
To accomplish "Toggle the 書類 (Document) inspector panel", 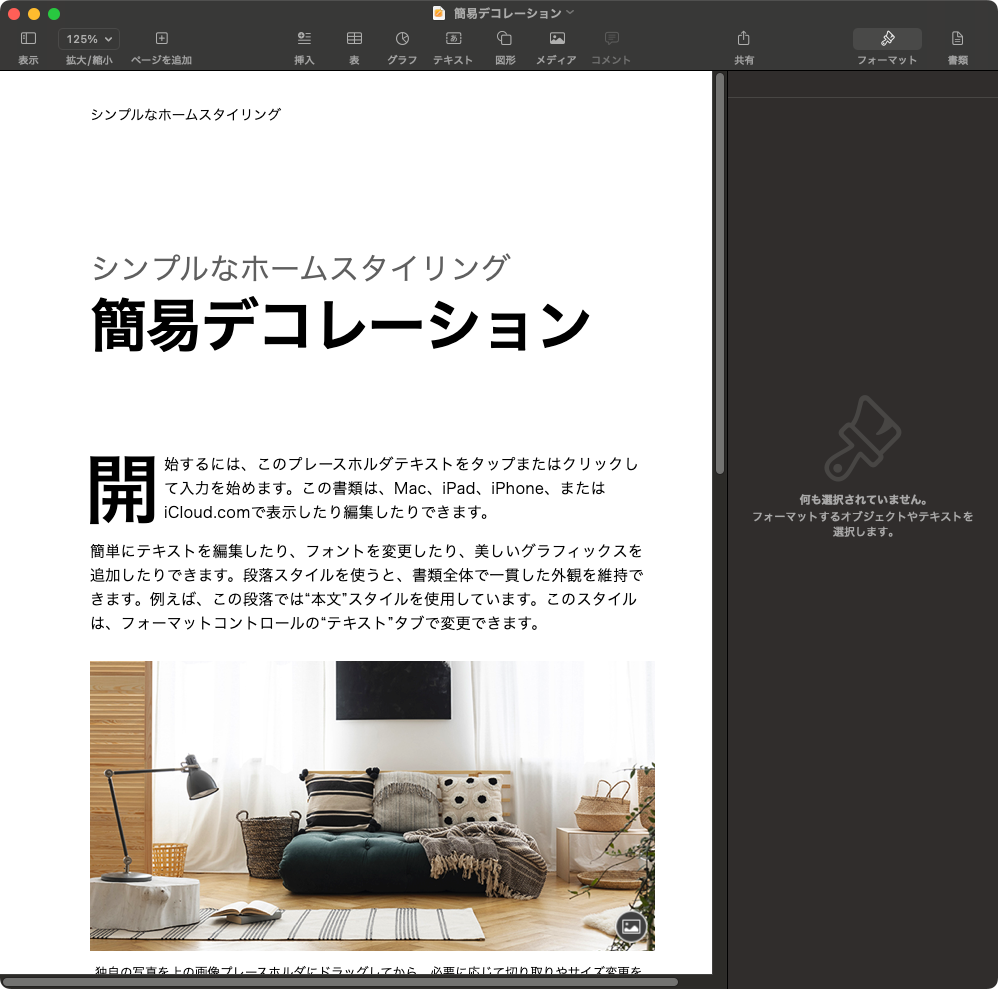I will point(957,39).
